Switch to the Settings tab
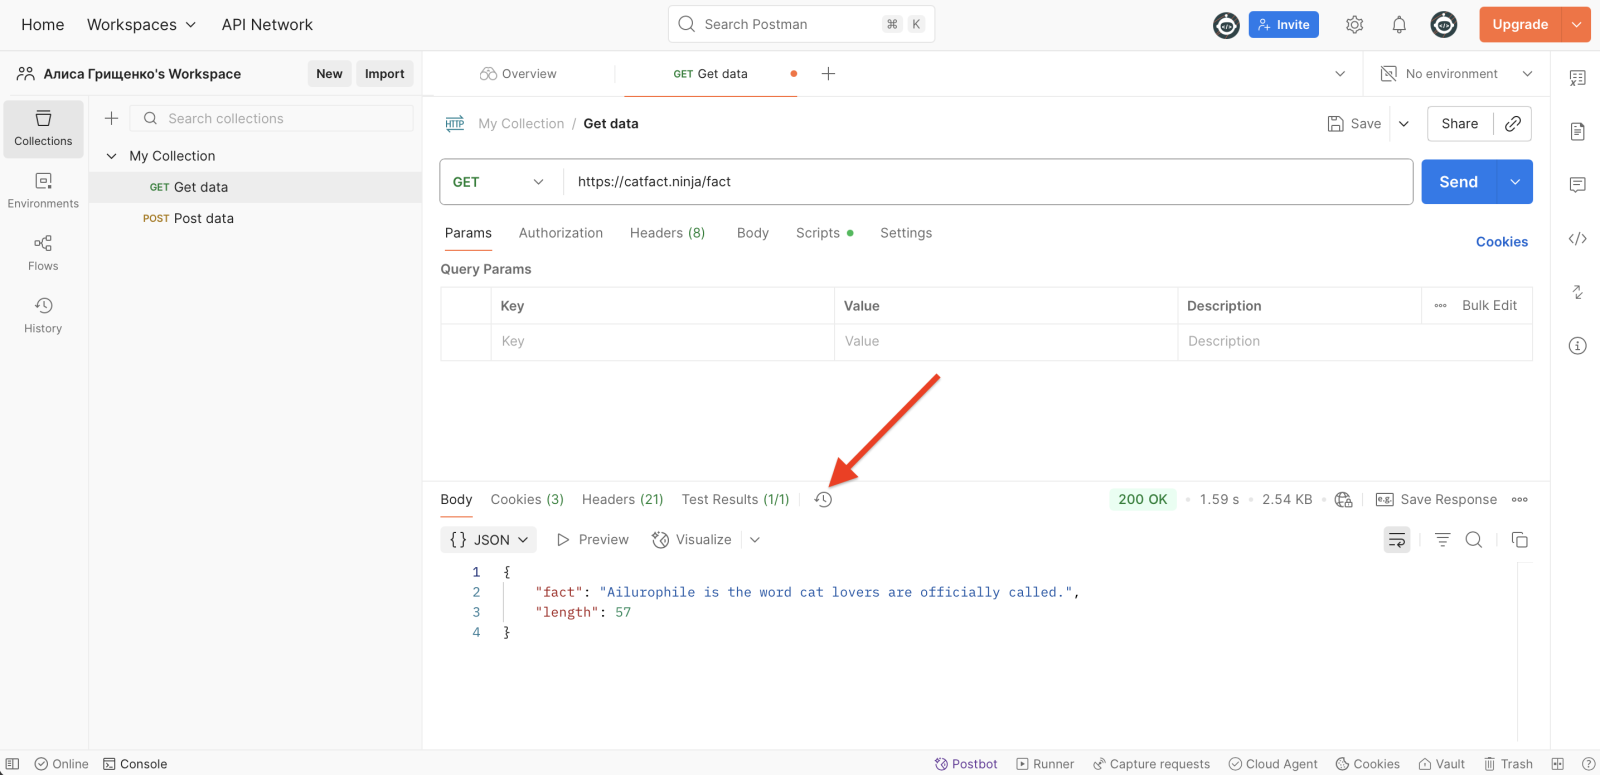This screenshot has height=775, width=1600. [906, 233]
